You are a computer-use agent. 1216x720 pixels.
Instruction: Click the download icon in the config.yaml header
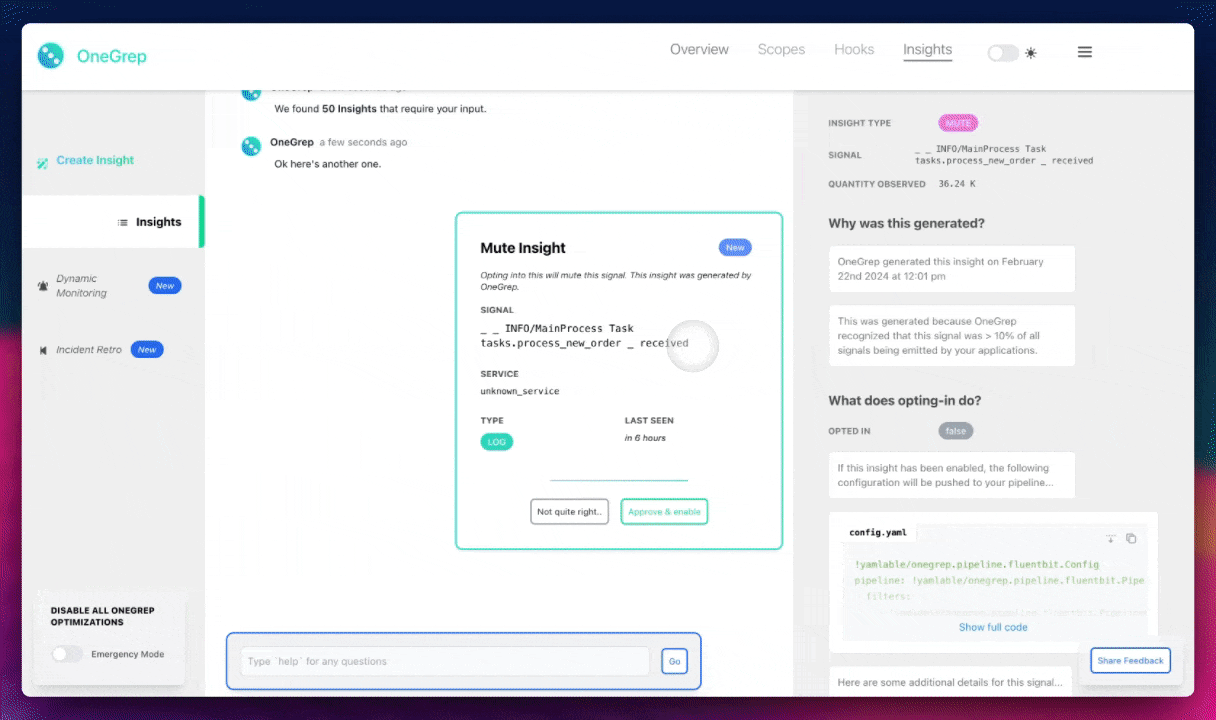click(1110, 538)
